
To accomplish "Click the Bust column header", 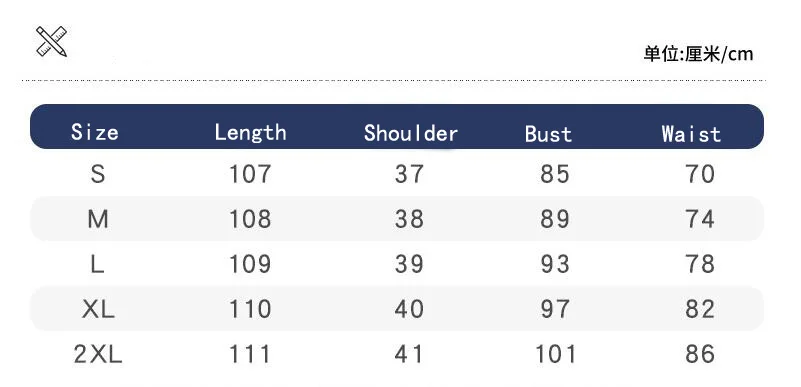I will click(x=548, y=134).
